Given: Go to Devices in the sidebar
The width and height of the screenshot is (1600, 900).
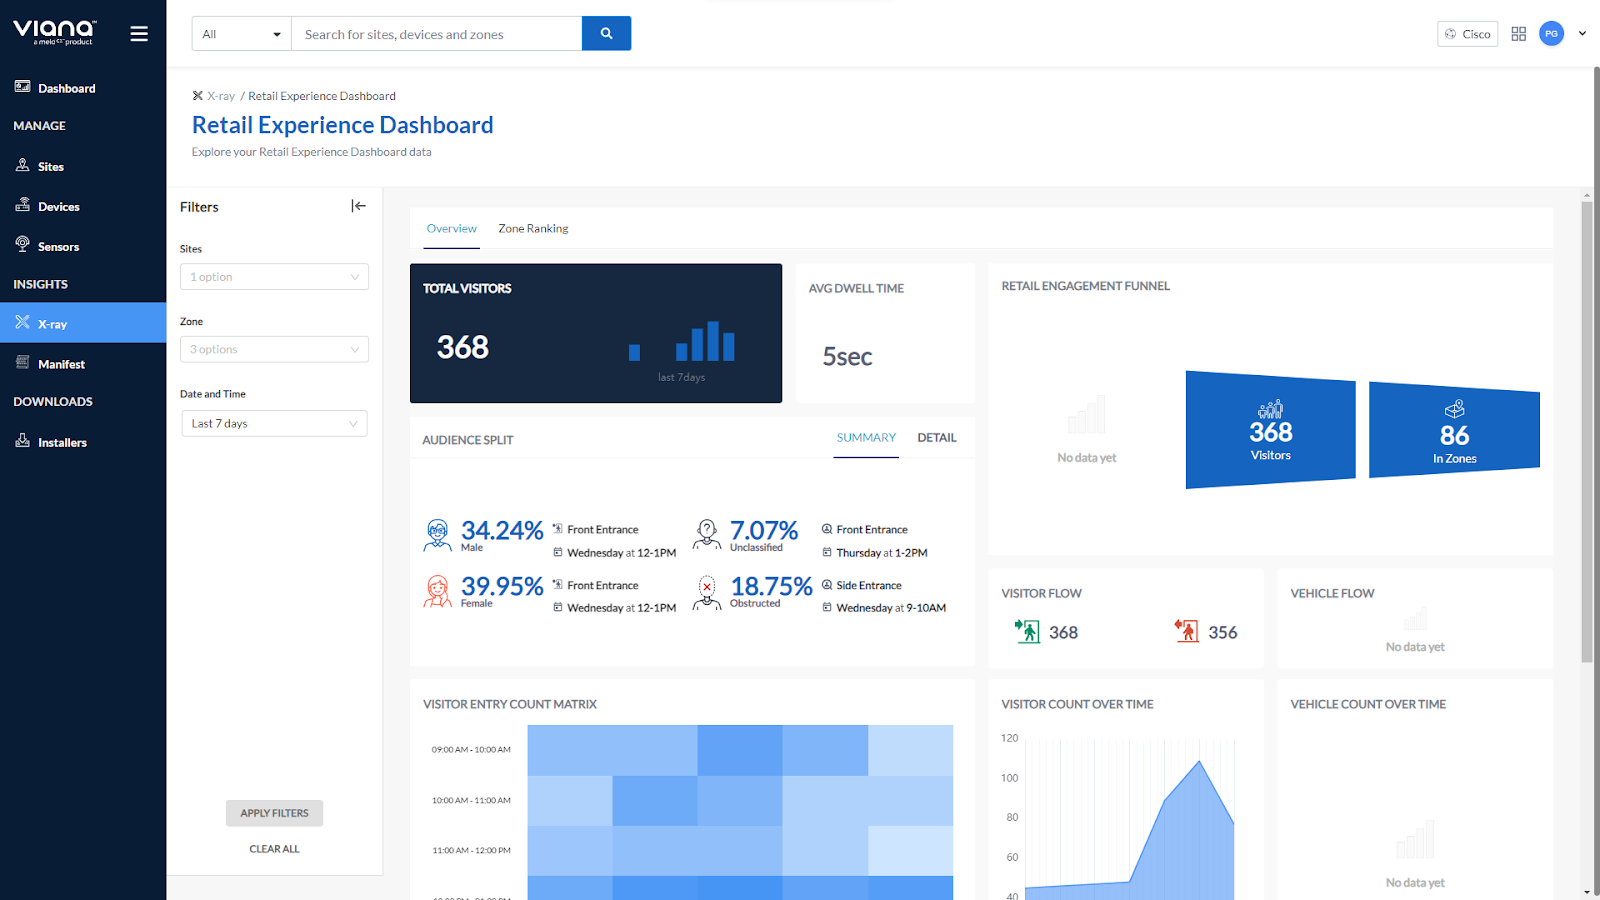Looking at the screenshot, I should coord(58,207).
